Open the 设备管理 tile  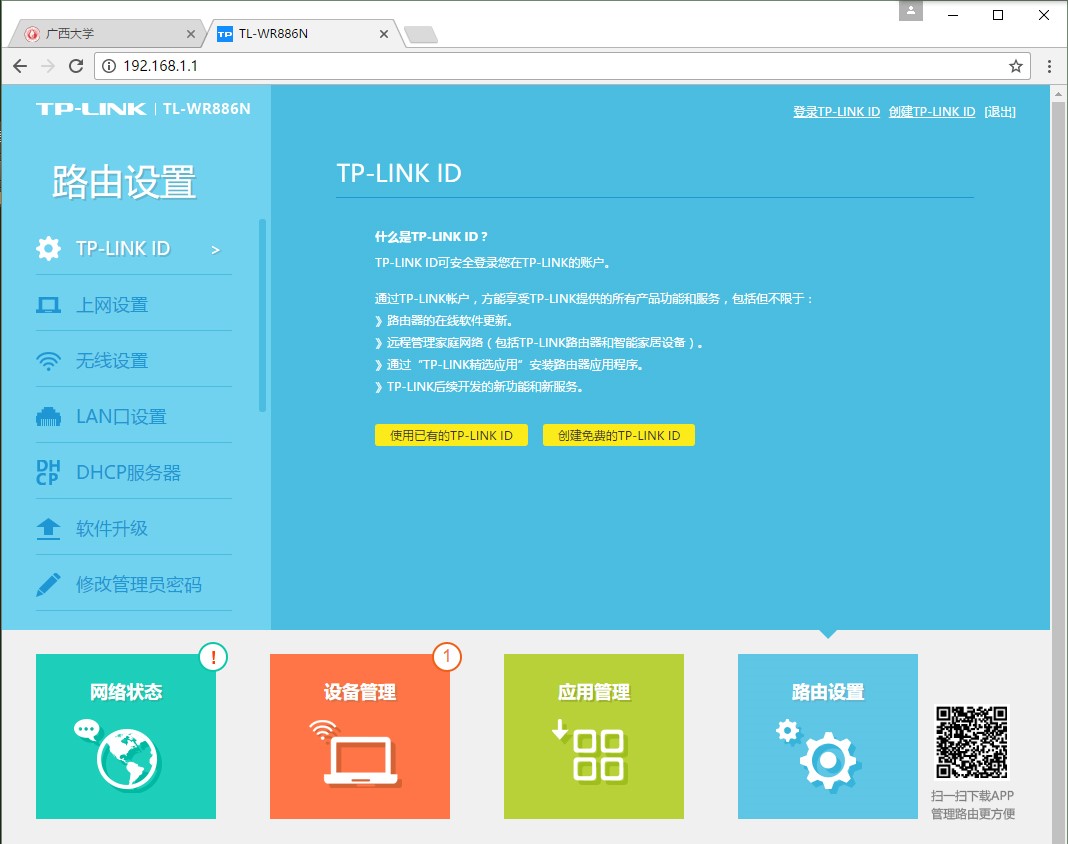click(x=360, y=736)
